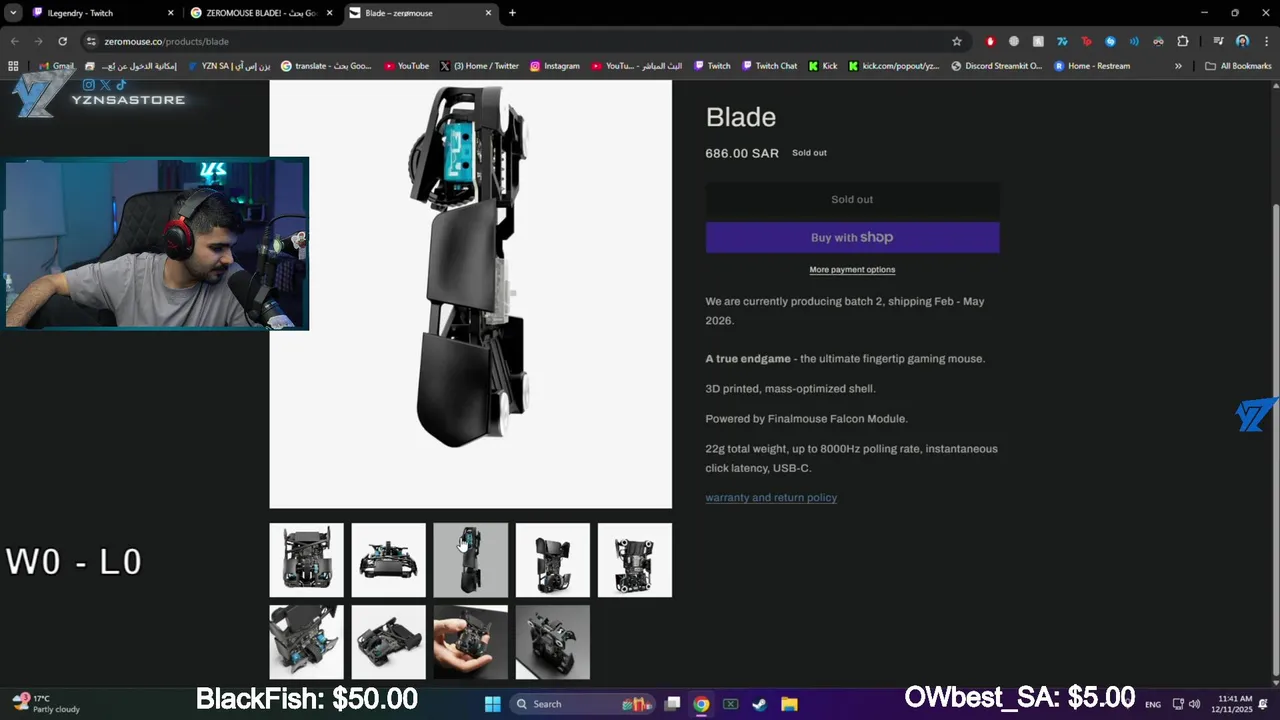Open the Windows Start menu

coord(492,704)
